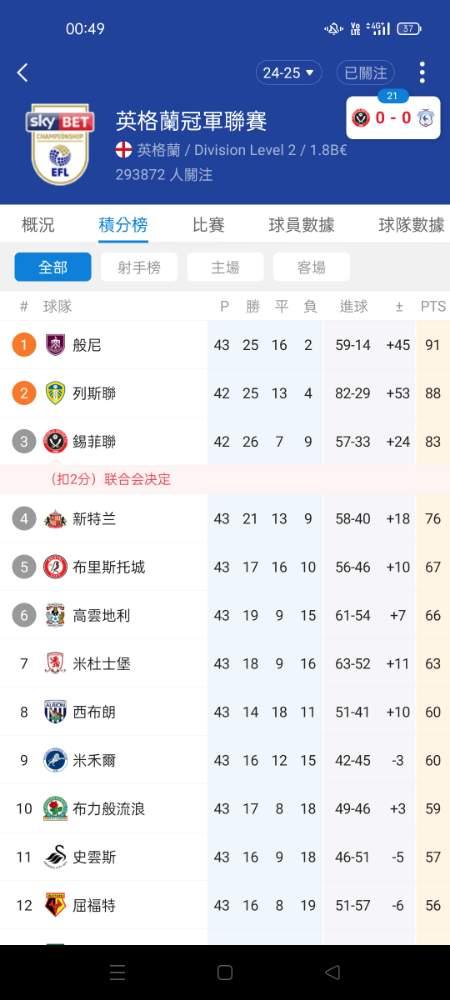Open the 射手榜 top scorers list
The image size is (450, 1000).
(x=139, y=267)
